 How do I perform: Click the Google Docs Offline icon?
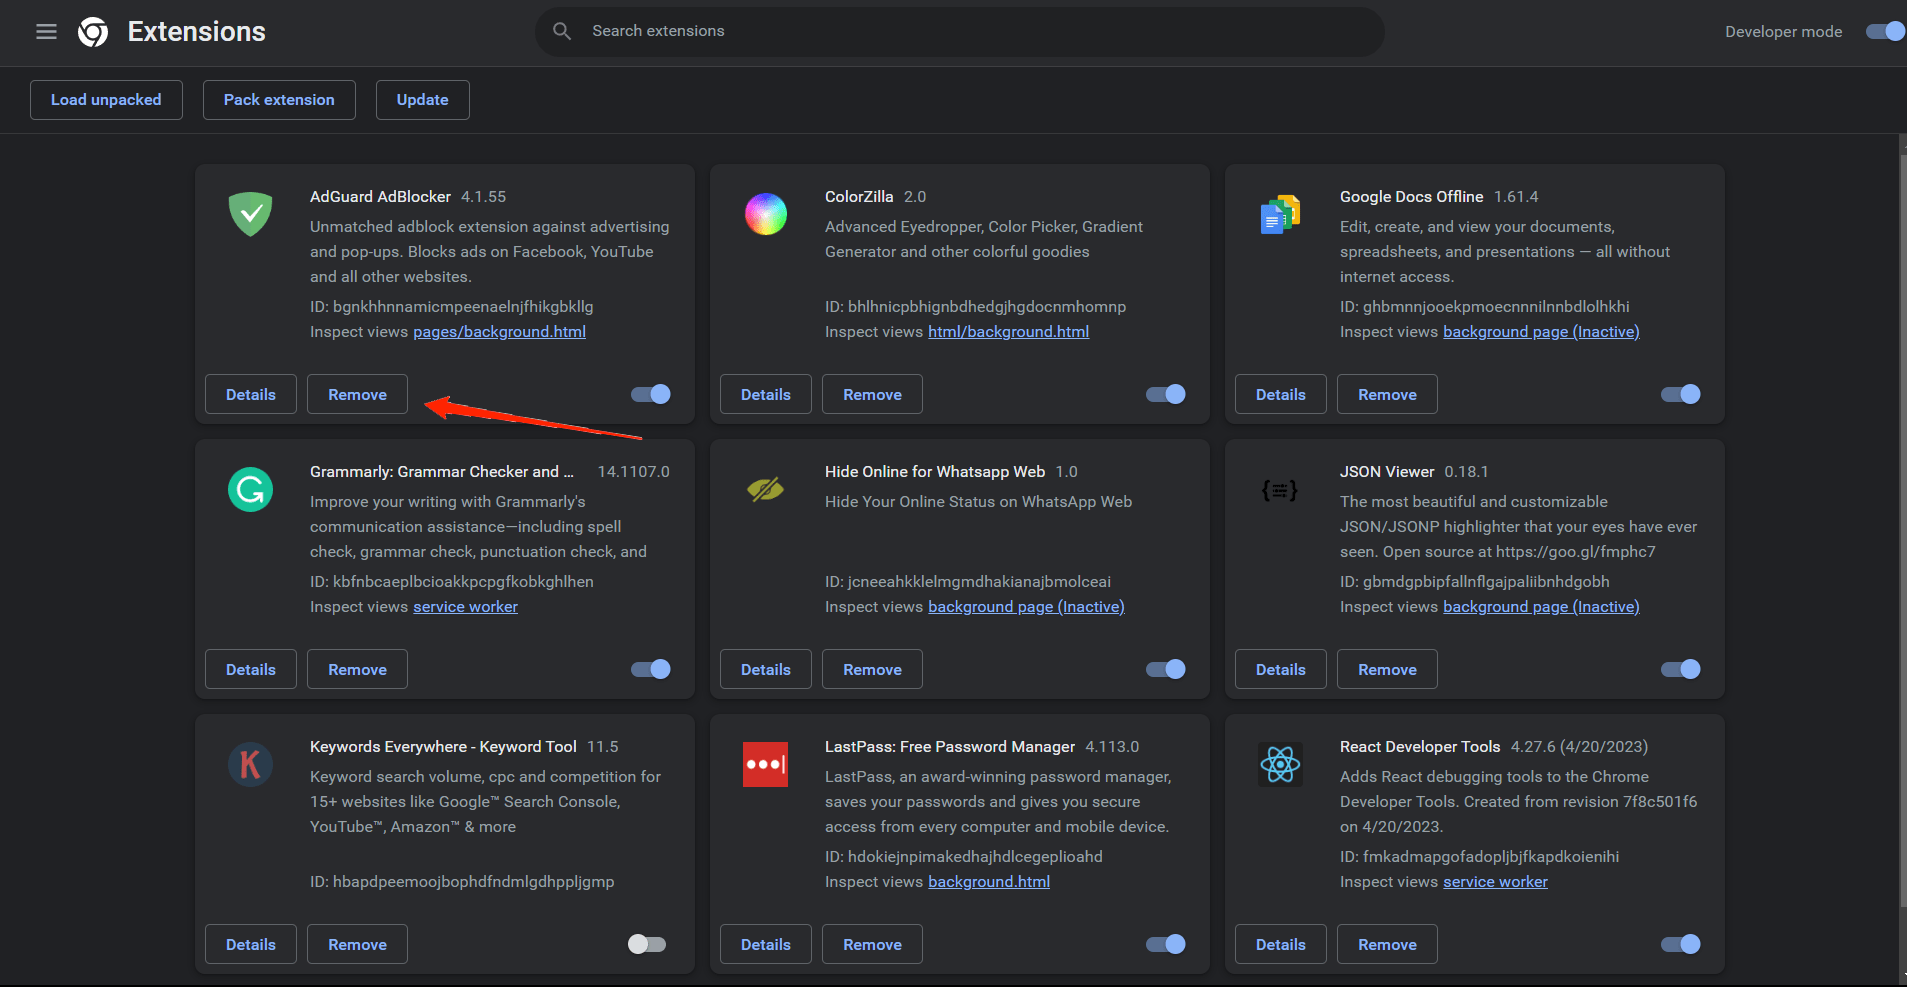1280,213
